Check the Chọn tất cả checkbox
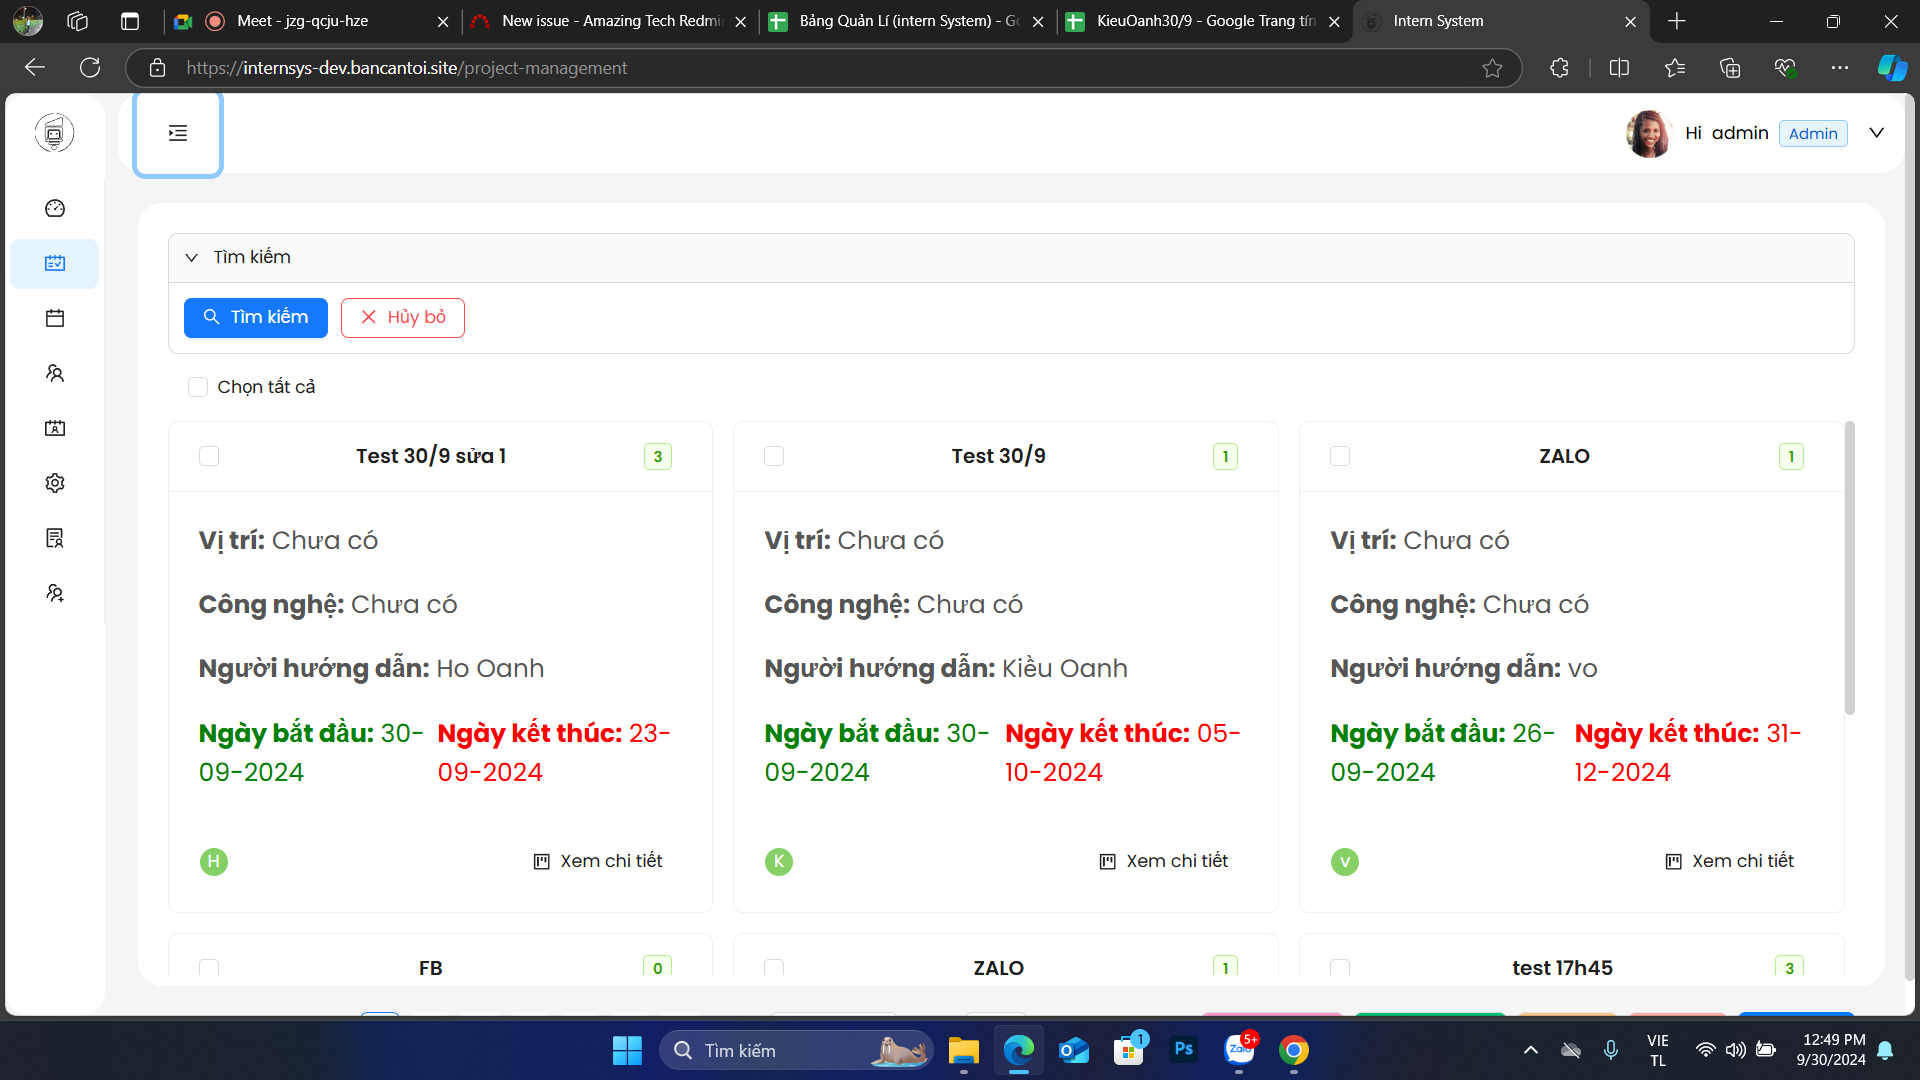Image resolution: width=1920 pixels, height=1080 pixels. click(x=198, y=387)
